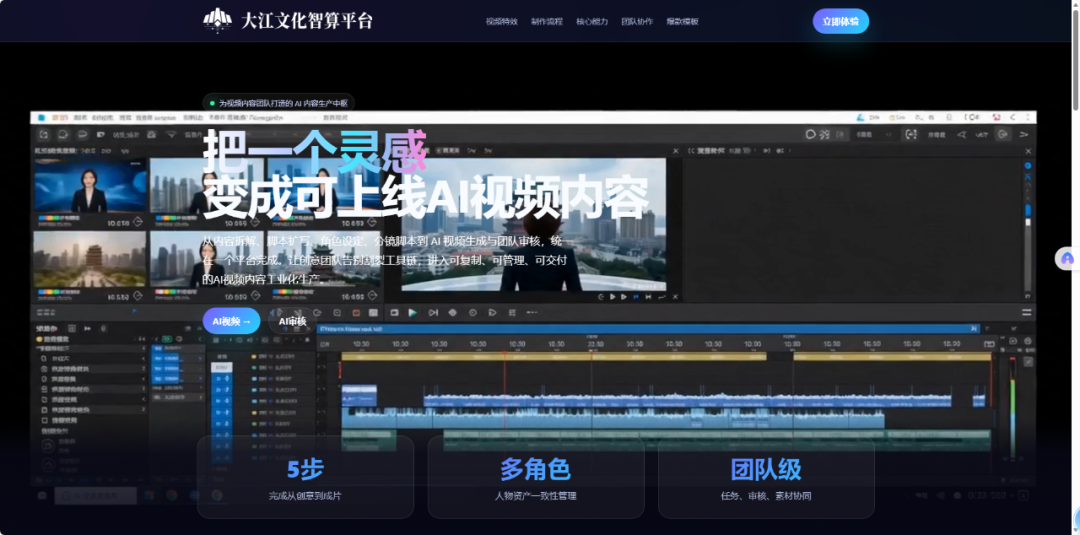Click the 完成从创意到成片 caption
Screen dimensions: 1080x535
pos(305,496)
